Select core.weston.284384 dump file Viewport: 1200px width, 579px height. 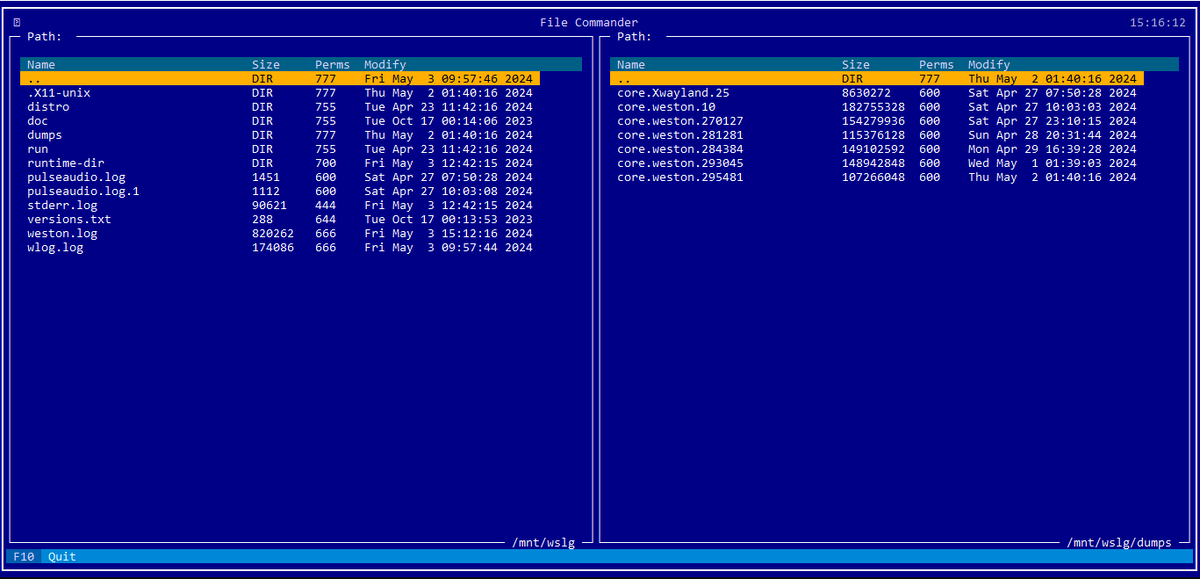877,149
